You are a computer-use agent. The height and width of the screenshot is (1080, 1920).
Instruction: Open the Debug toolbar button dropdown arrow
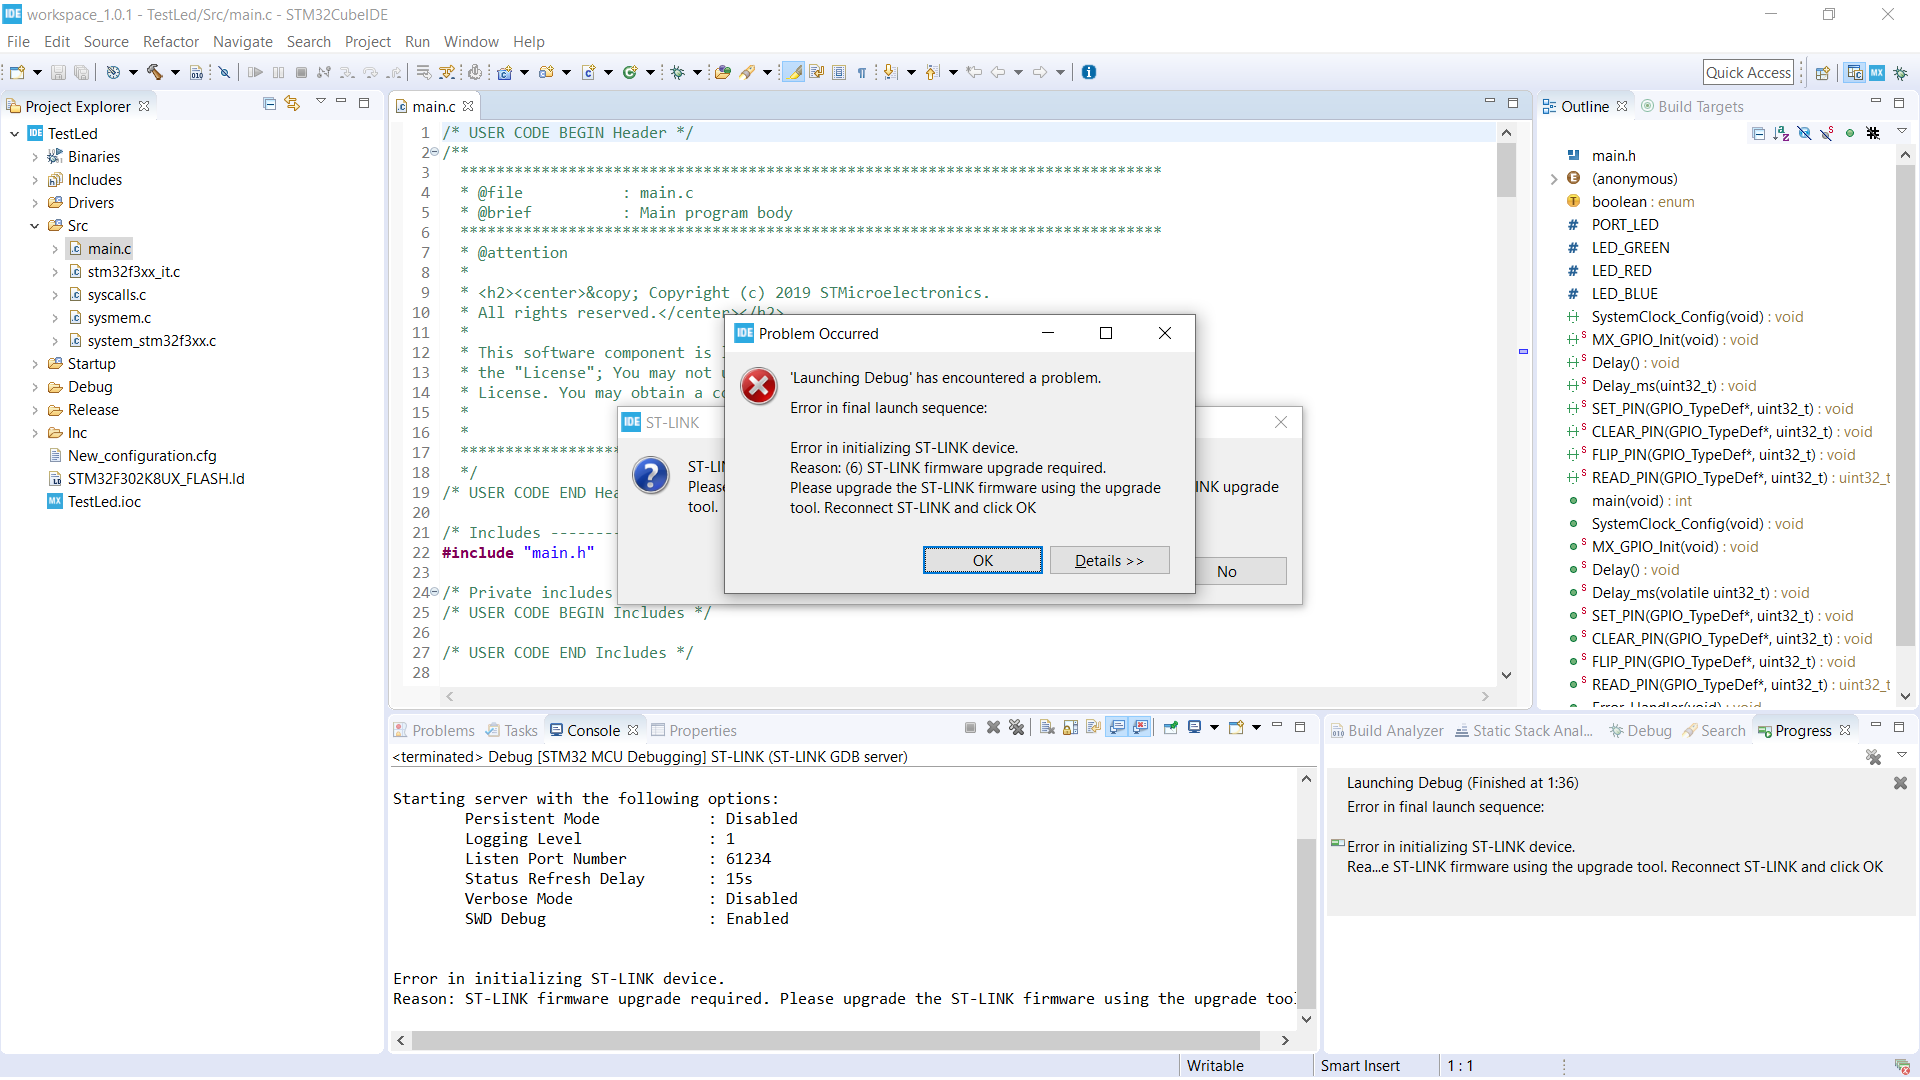coord(697,72)
